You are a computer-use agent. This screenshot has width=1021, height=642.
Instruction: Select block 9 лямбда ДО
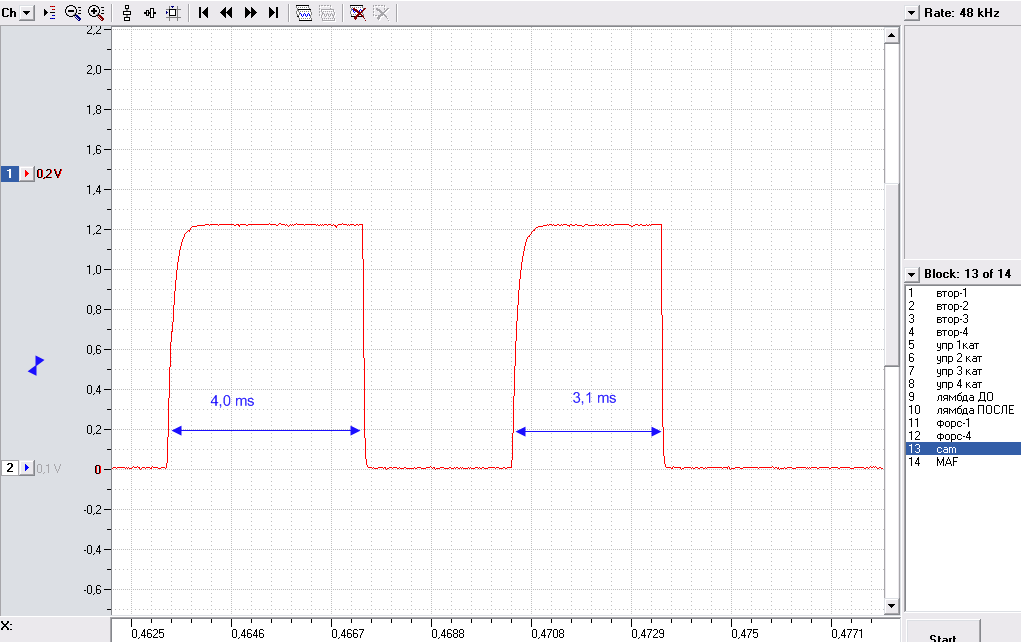coord(963,397)
